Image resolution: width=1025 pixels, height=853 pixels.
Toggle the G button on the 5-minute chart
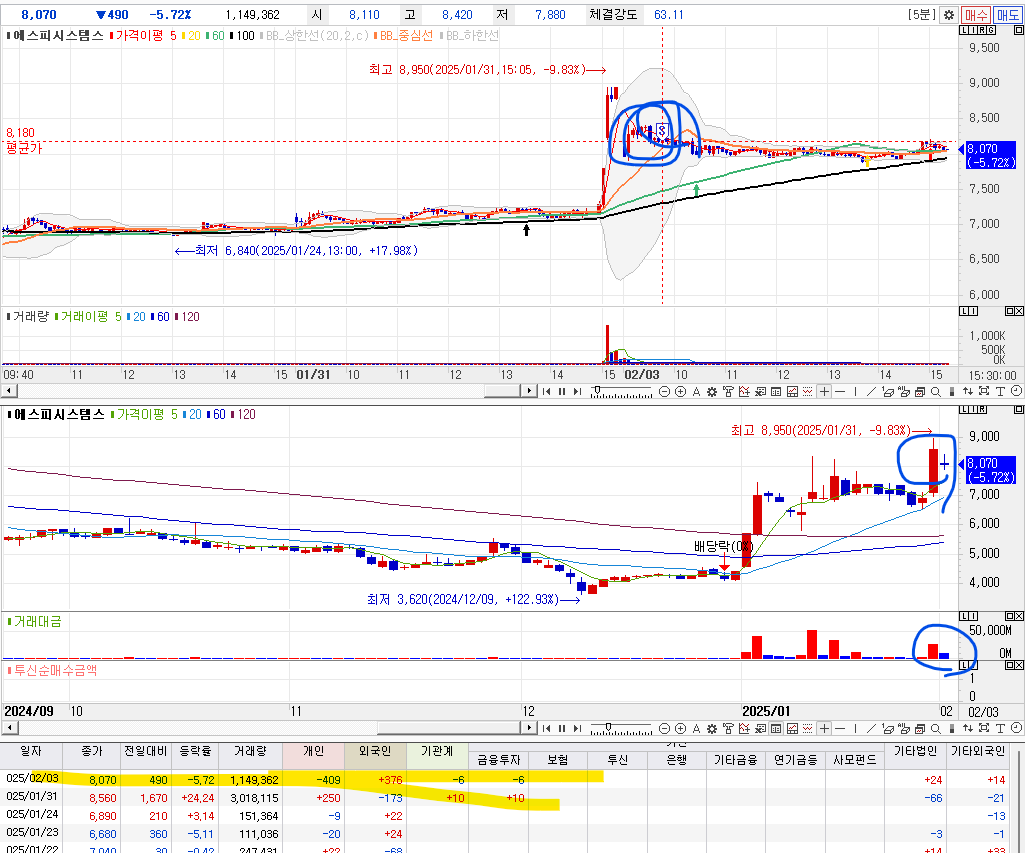[x=991, y=30]
